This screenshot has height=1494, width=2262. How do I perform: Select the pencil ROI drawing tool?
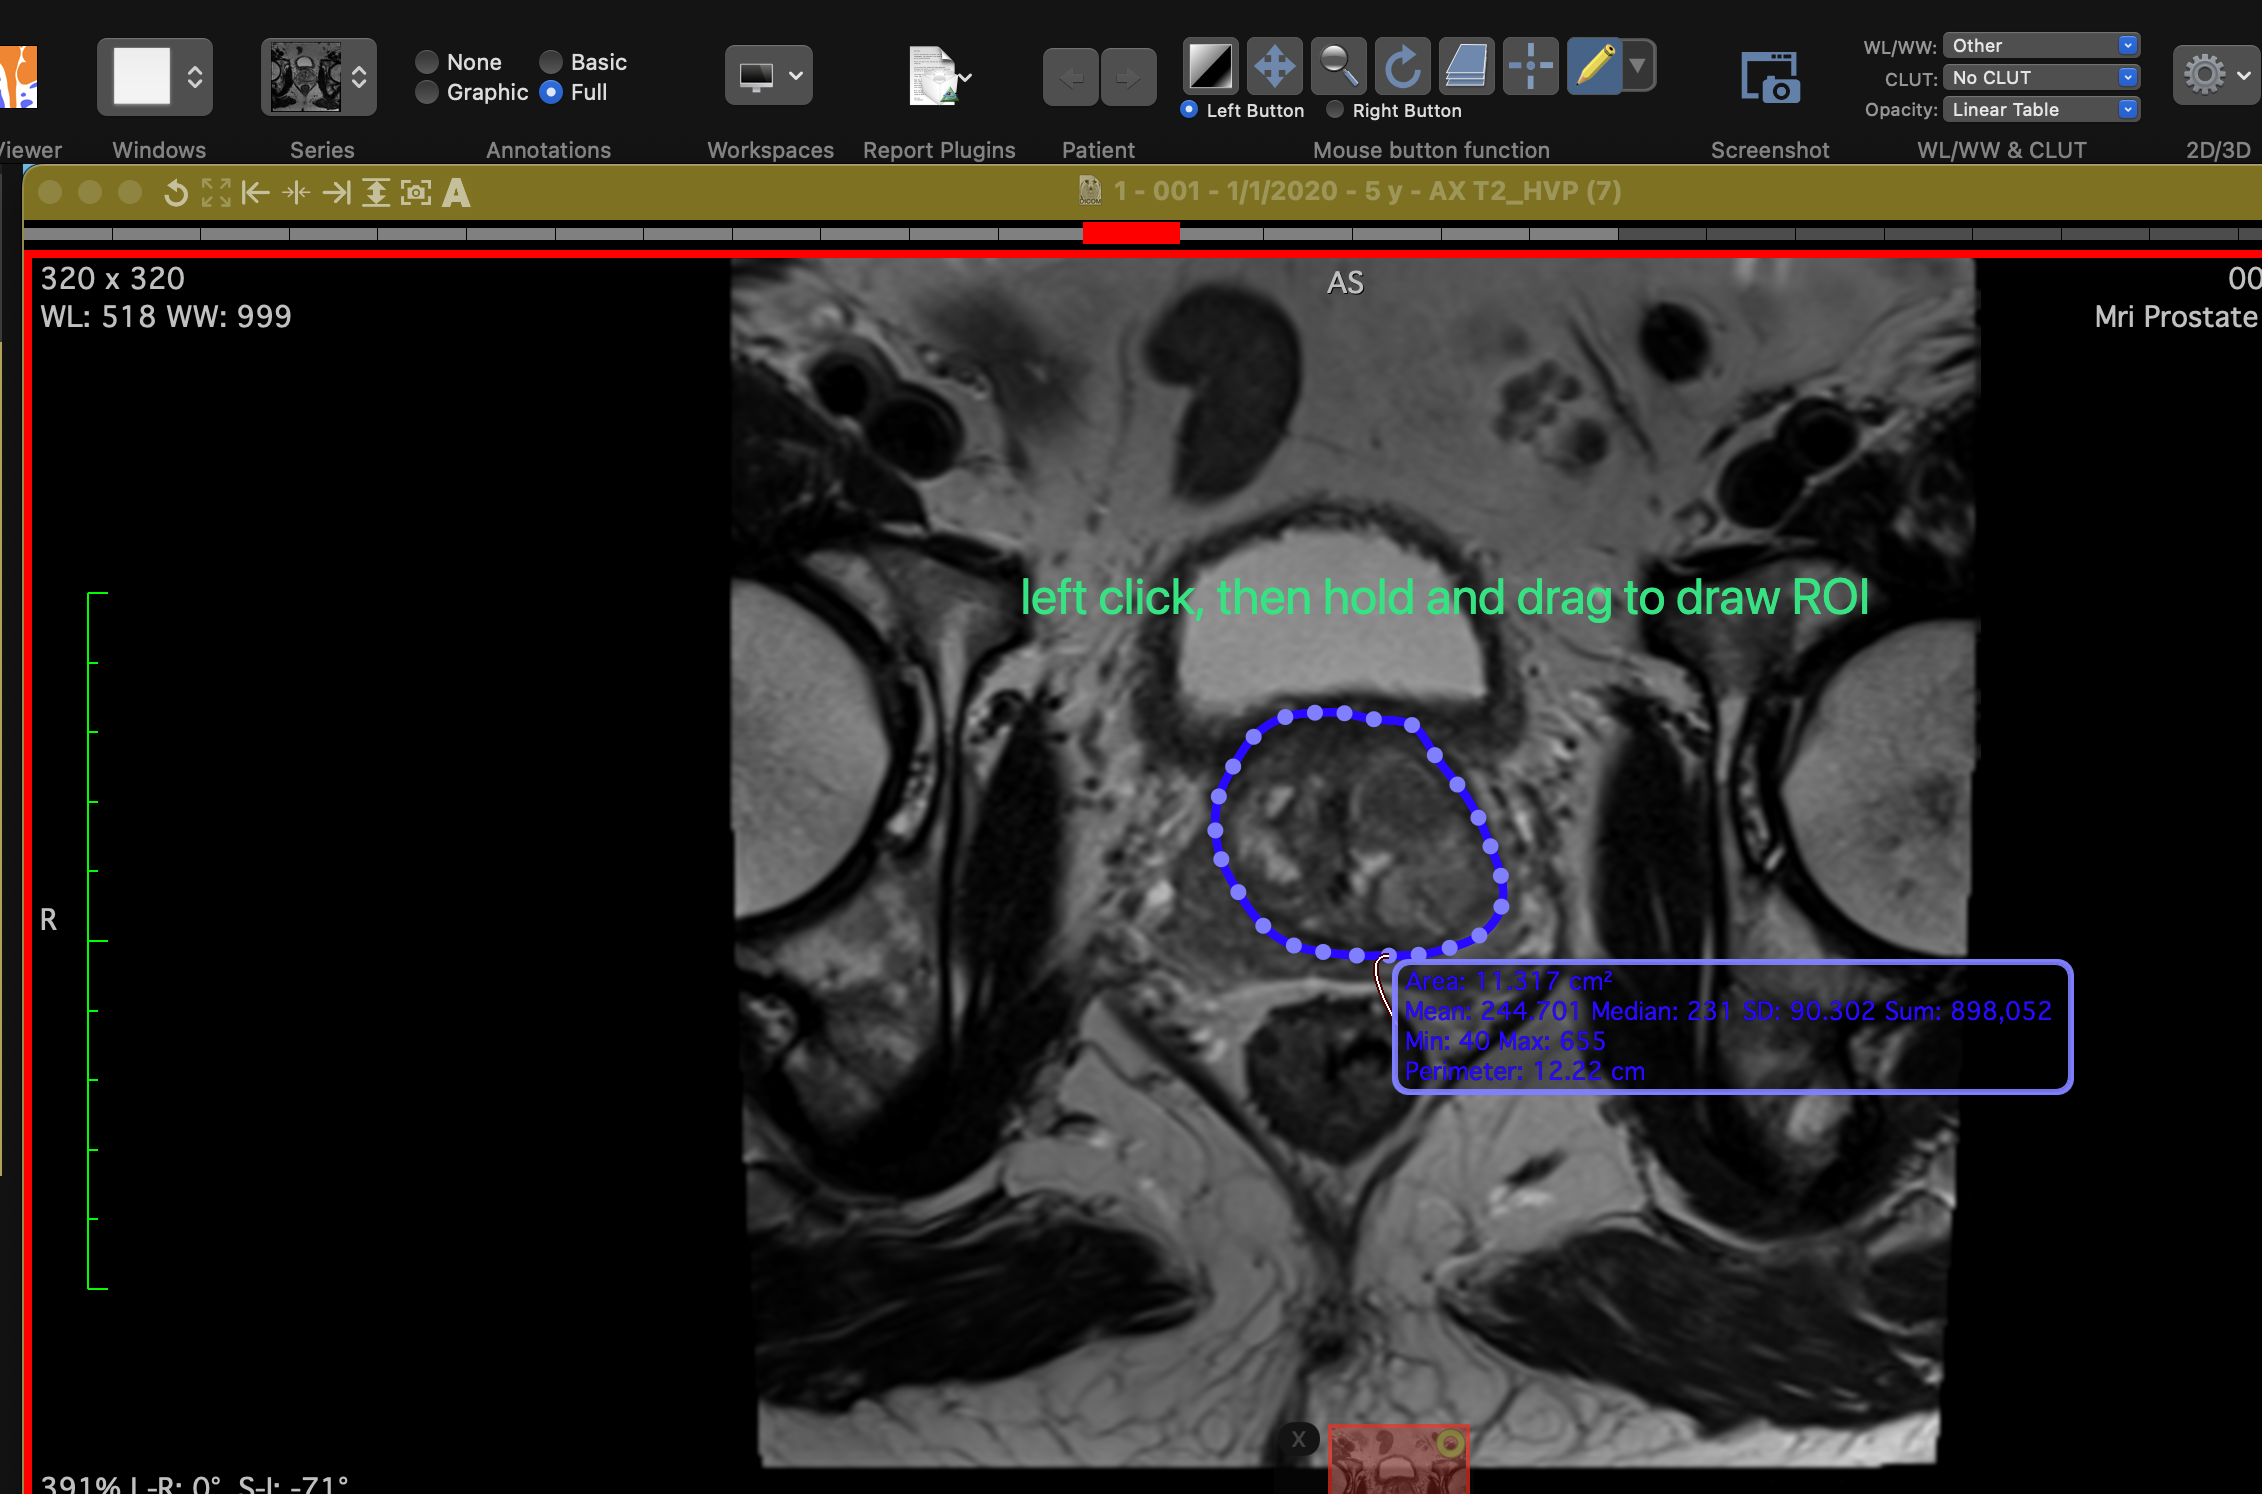click(x=1594, y=67)
